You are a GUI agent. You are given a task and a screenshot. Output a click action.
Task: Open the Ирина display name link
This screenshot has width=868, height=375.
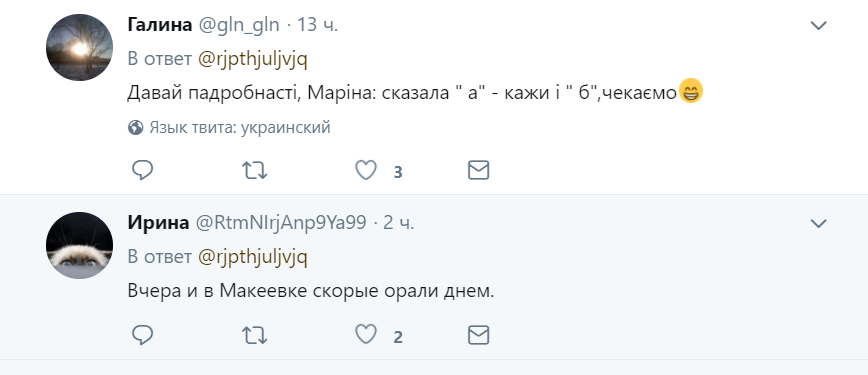point(158,223)
